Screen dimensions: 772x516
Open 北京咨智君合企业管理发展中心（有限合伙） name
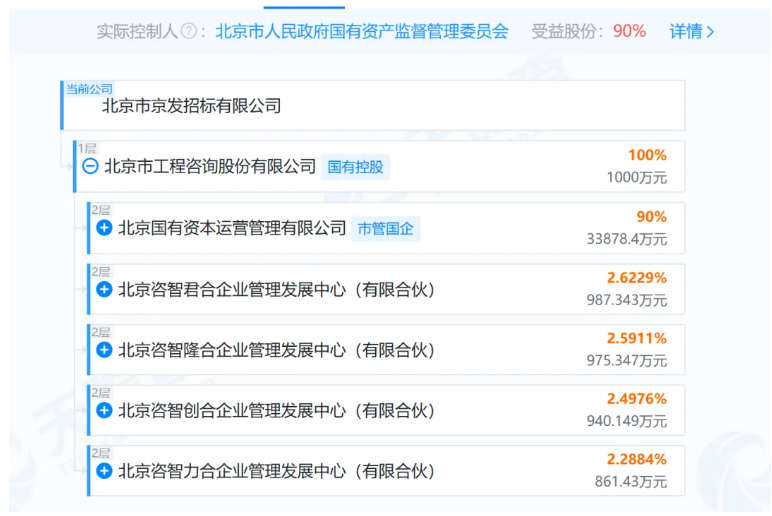[x=277, y=290]
